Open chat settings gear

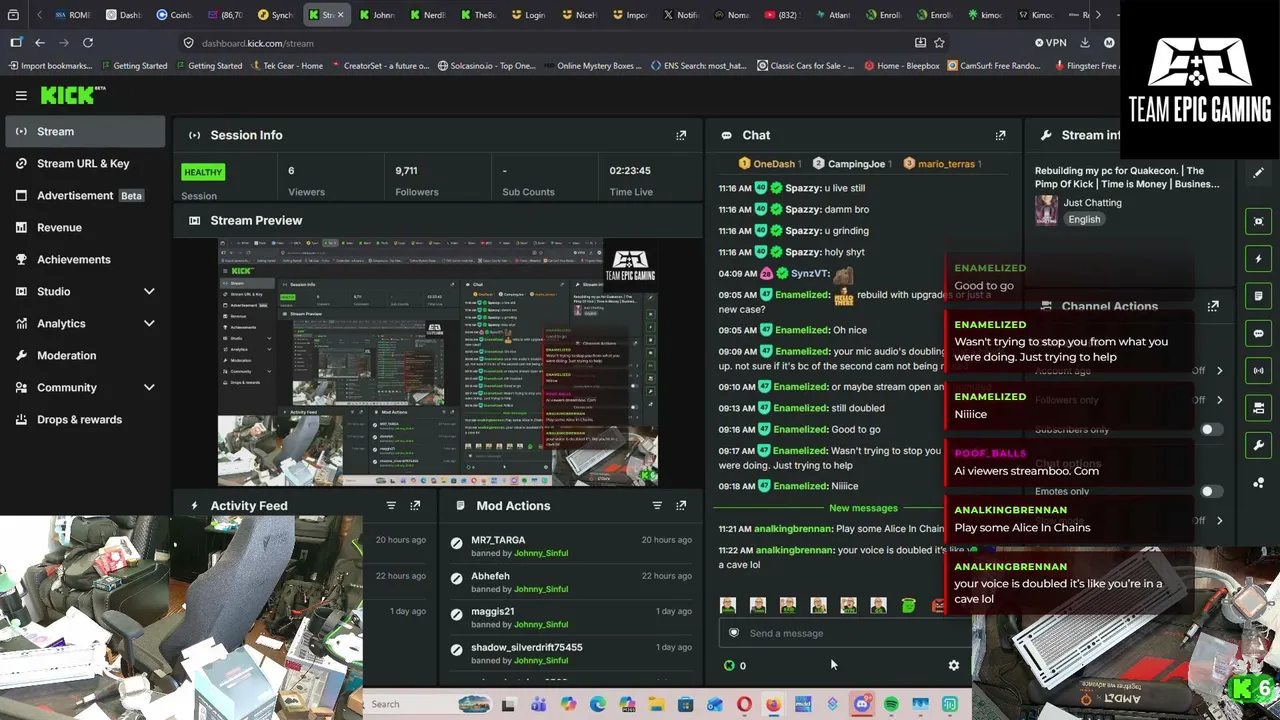953,665
